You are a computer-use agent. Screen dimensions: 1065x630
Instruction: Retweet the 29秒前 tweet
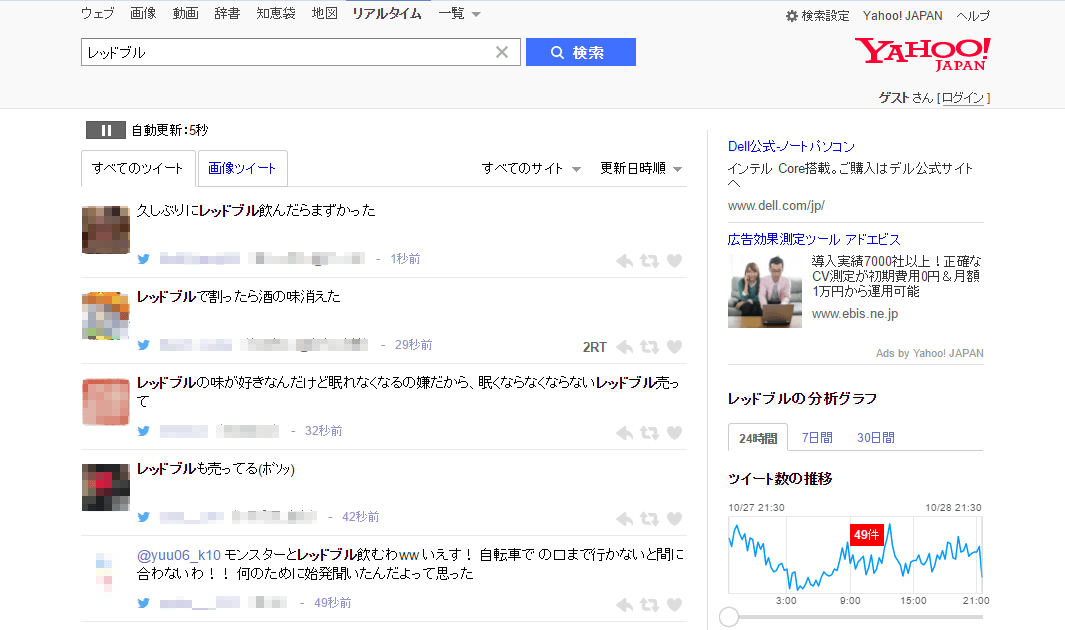(649, 347)
